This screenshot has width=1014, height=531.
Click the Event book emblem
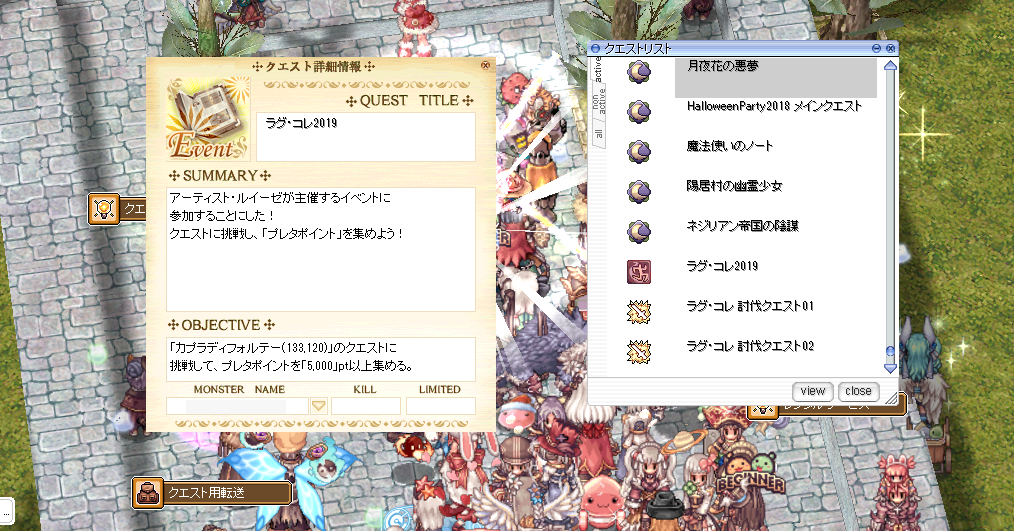(x=208, y=119)
